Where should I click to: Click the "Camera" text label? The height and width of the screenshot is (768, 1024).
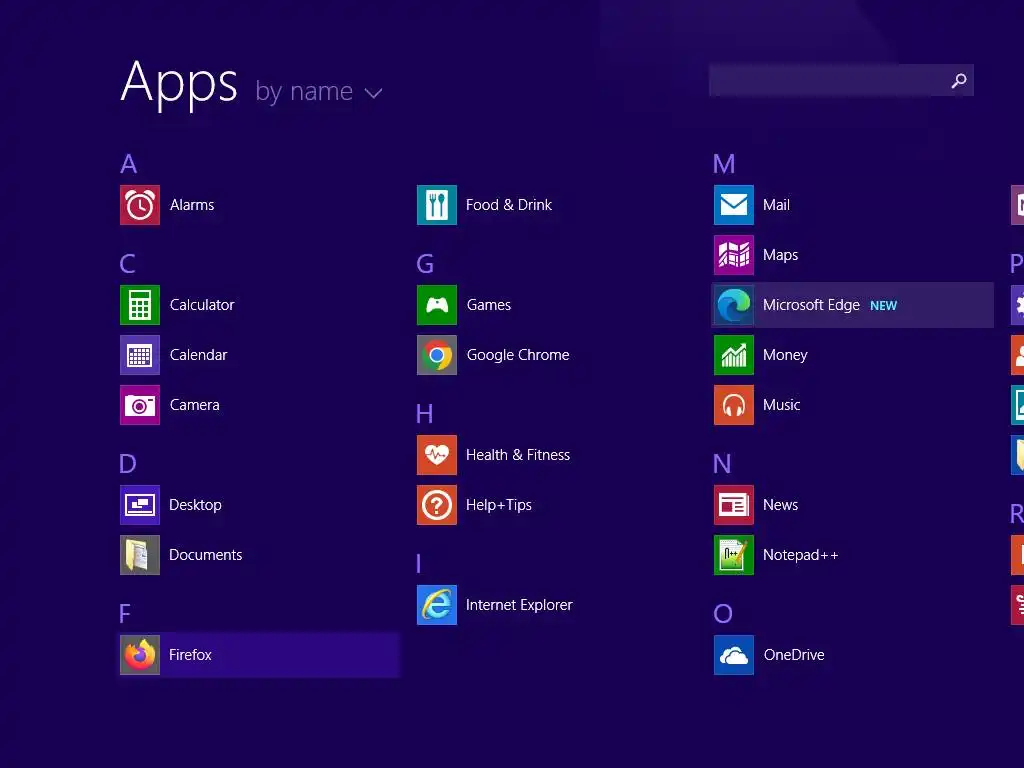tap(195, 405)
